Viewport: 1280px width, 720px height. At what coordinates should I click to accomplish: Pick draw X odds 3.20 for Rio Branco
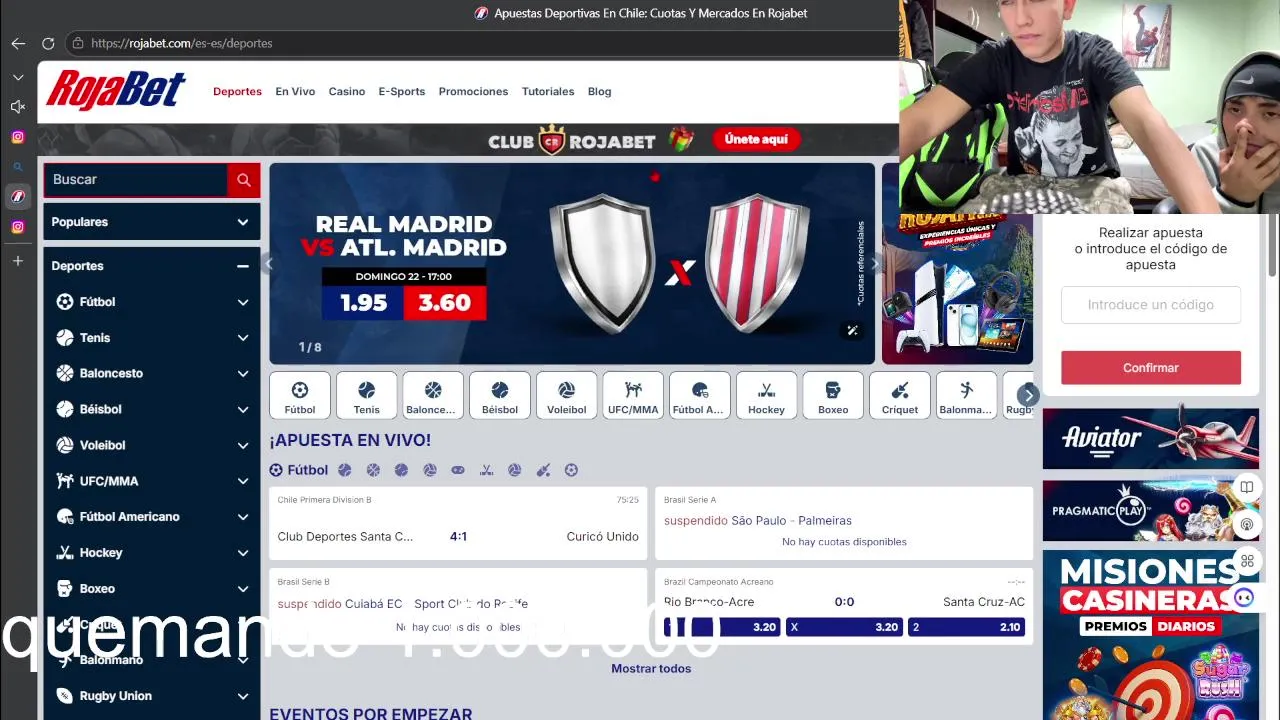[x=844, y=627]
